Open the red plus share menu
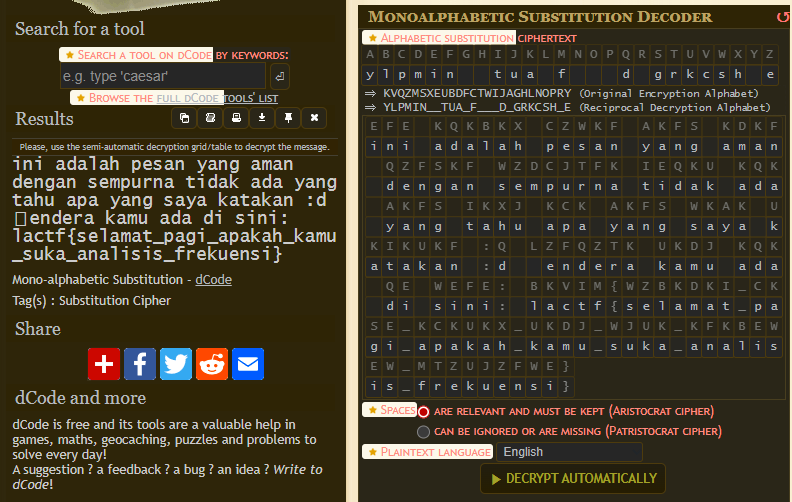 [x=104, y=364]
